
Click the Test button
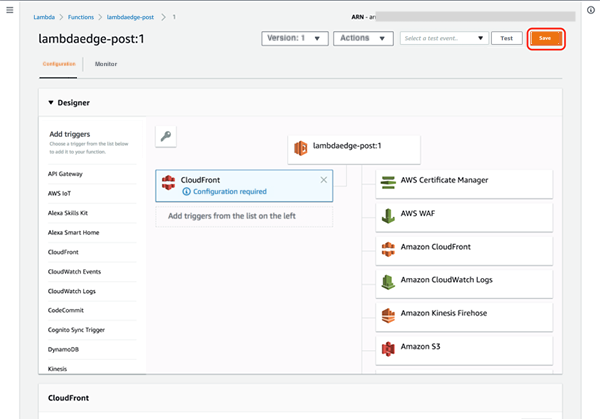[506, 38]
